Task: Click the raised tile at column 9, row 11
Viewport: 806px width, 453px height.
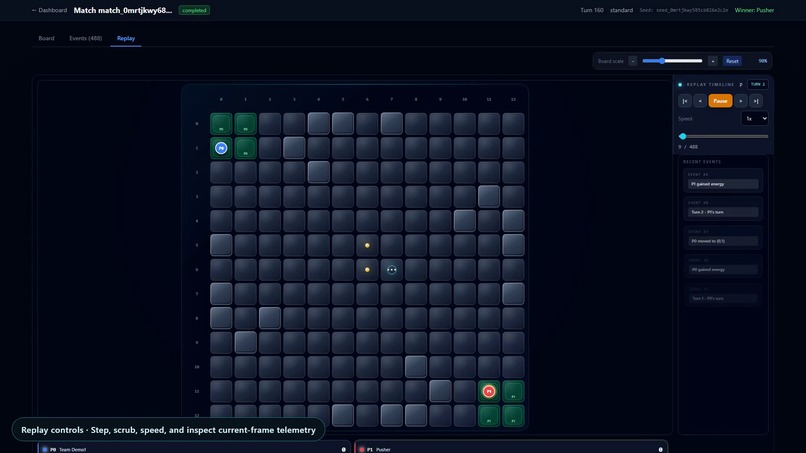Action: pos(440,391)
